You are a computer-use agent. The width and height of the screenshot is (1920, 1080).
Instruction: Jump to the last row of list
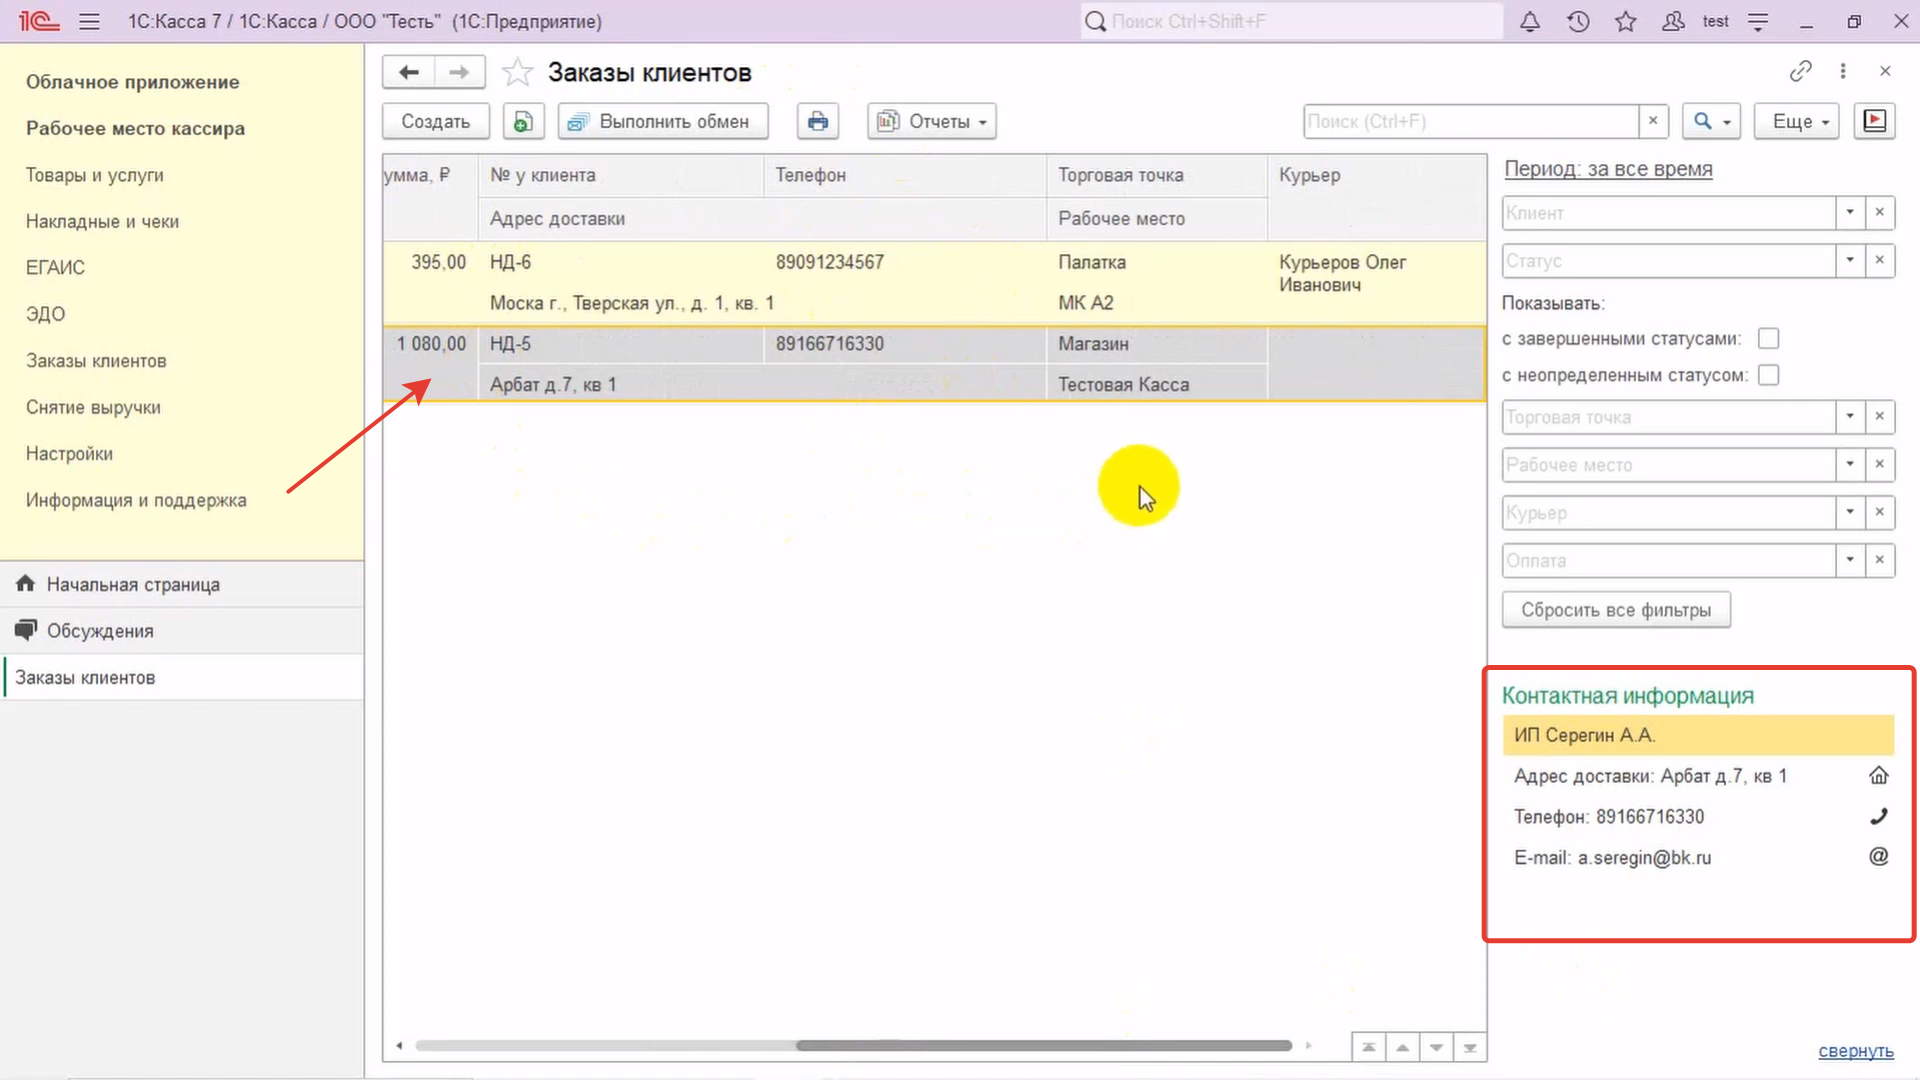(x=1470, y=1047)
